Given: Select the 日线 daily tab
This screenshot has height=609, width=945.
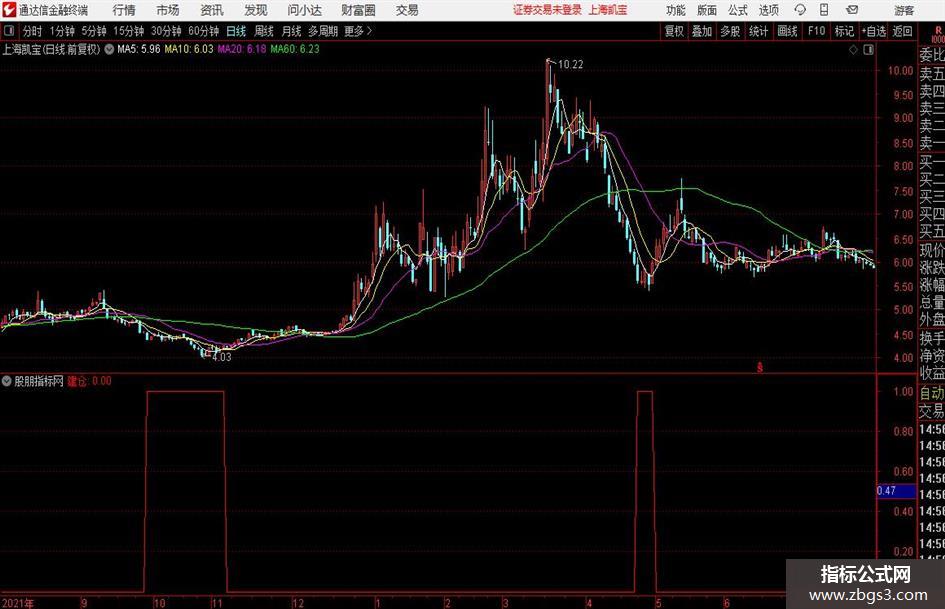Looking at the screenshot, I should point(236,31).
